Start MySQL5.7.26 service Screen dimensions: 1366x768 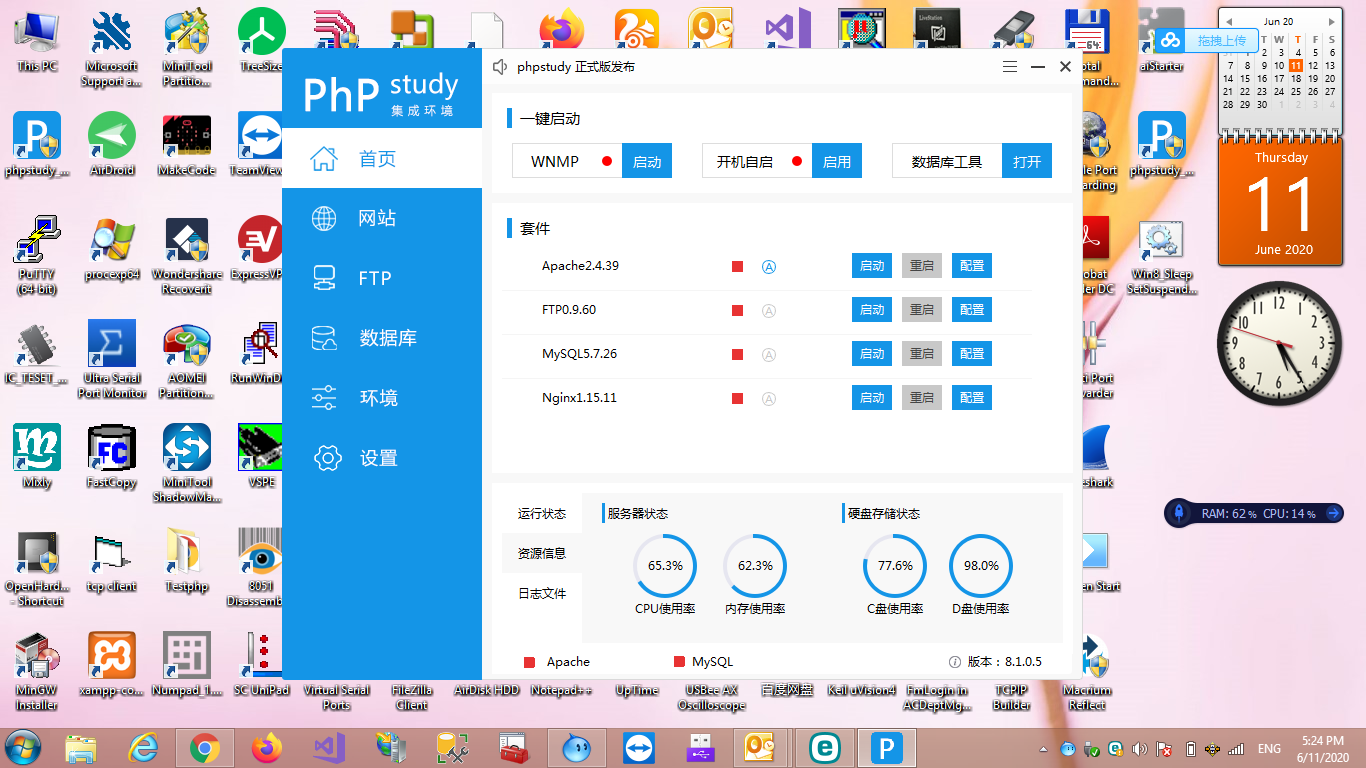tap(872, 354)
